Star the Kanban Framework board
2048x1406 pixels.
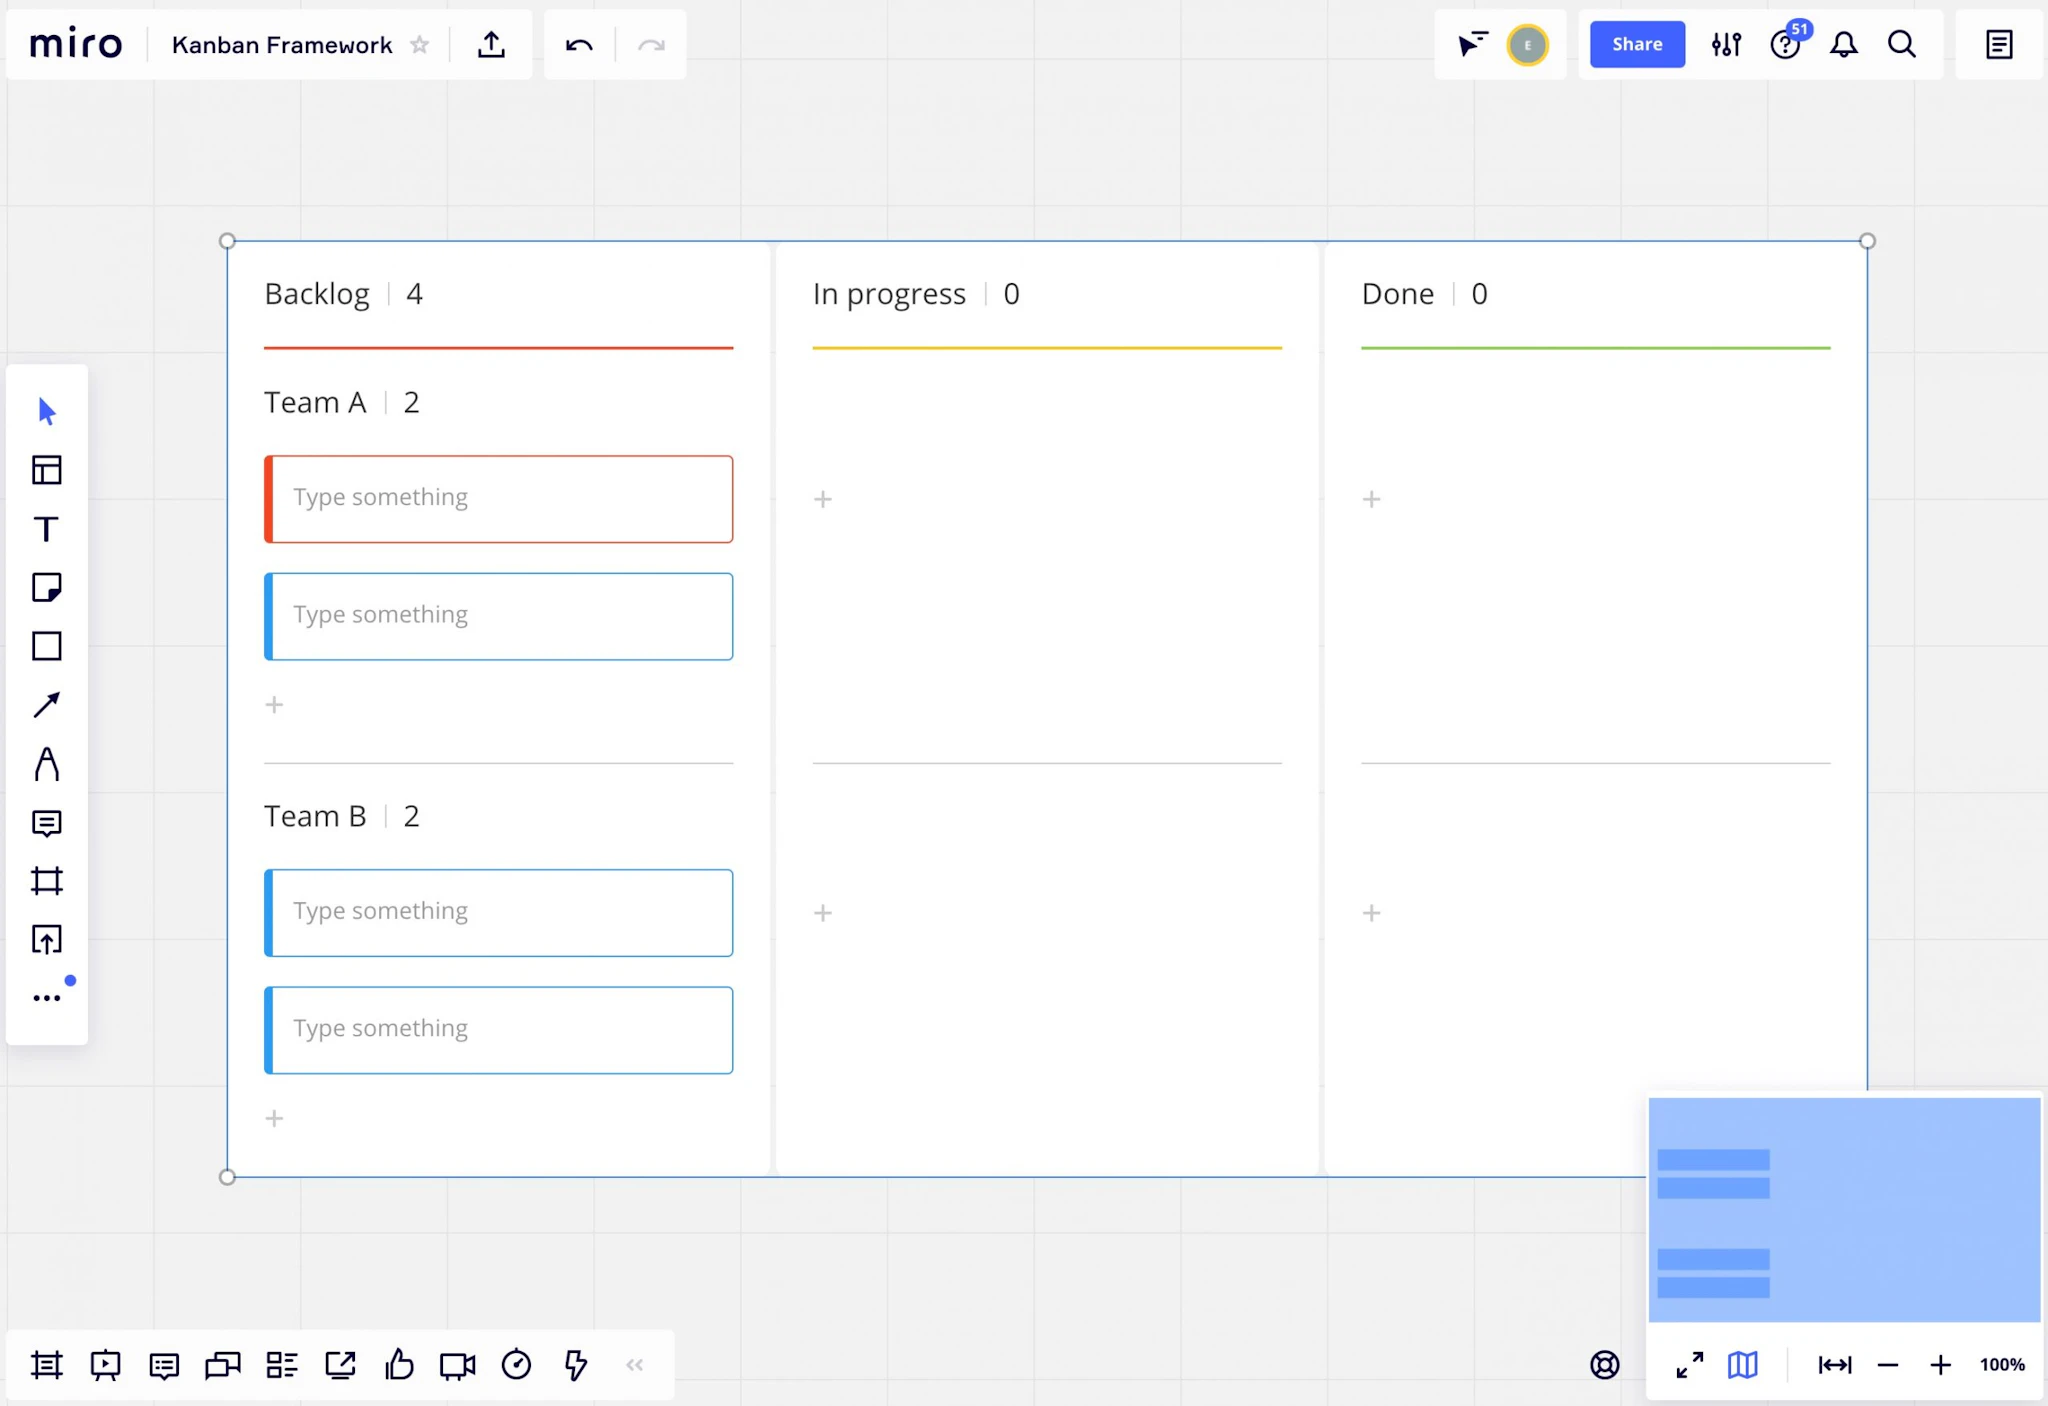click(x=420, y=45)
